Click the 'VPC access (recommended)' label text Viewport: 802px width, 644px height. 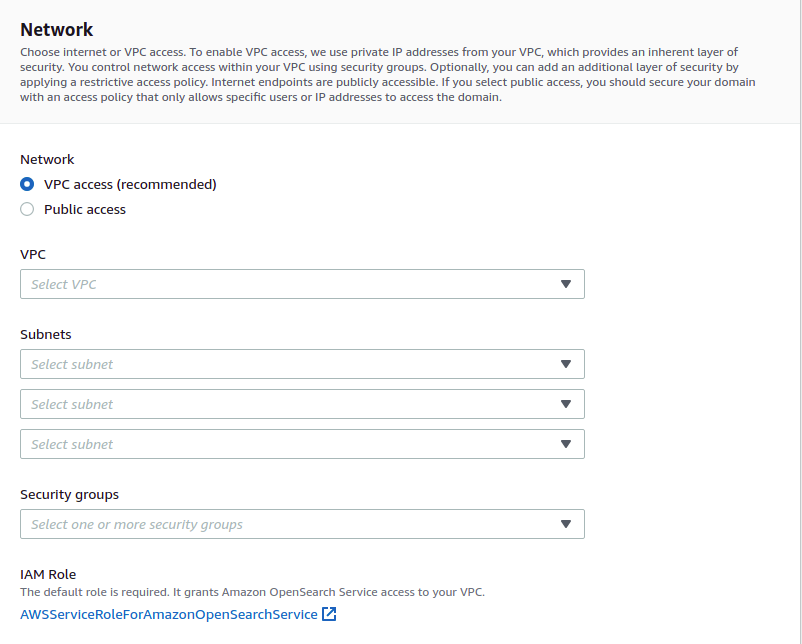point(130,185)
